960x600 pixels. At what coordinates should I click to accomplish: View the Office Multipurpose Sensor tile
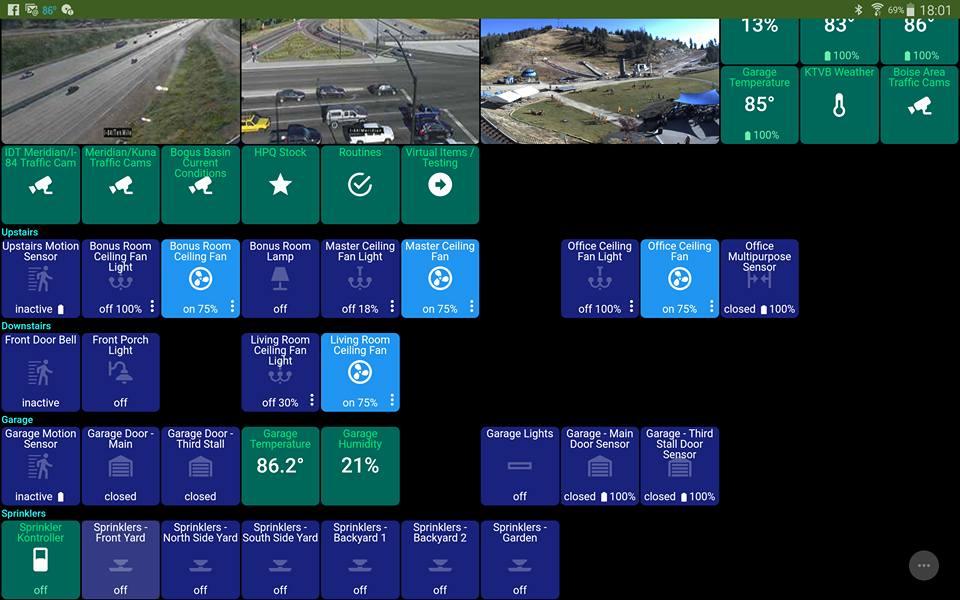(759, 279)
